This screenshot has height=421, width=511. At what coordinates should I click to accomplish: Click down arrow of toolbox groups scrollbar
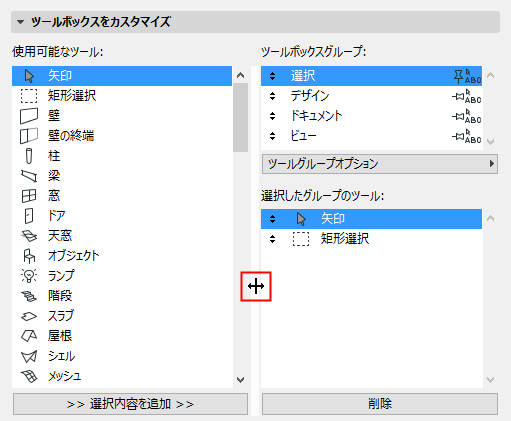pyautogui.click(x=490, y=142)
